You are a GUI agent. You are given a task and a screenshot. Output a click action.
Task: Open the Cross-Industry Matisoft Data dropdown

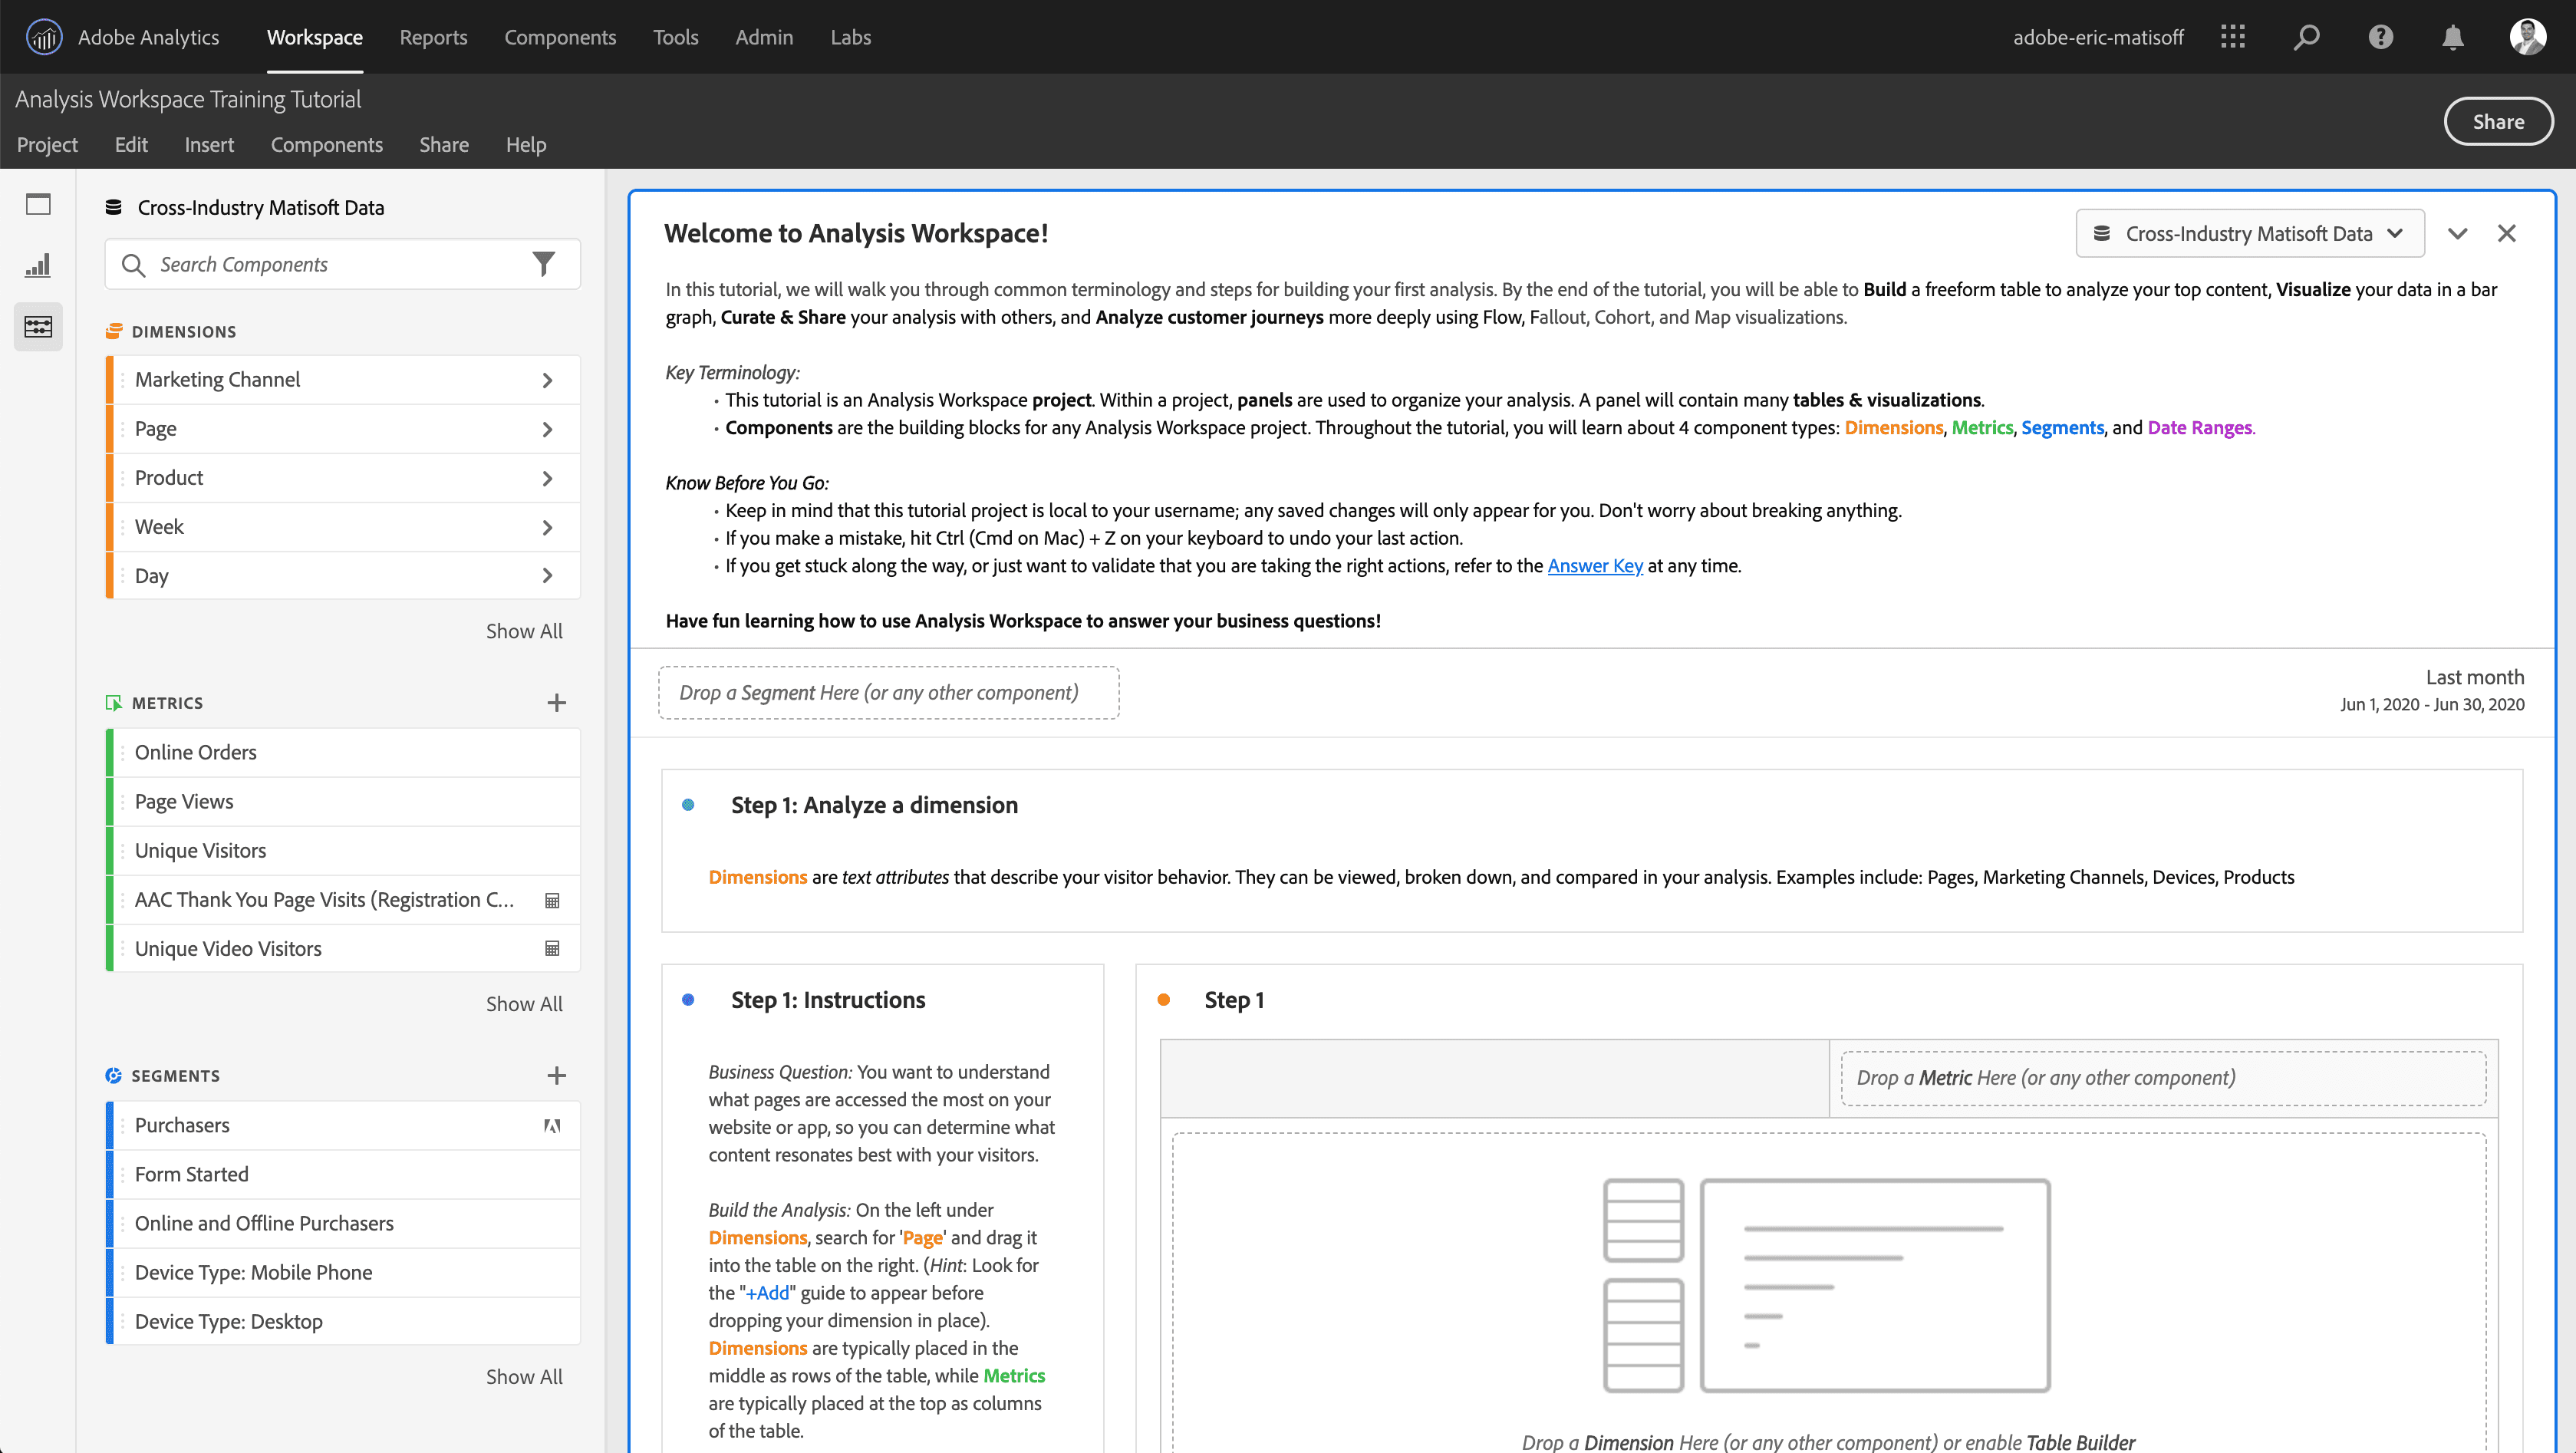point(2249,233)
